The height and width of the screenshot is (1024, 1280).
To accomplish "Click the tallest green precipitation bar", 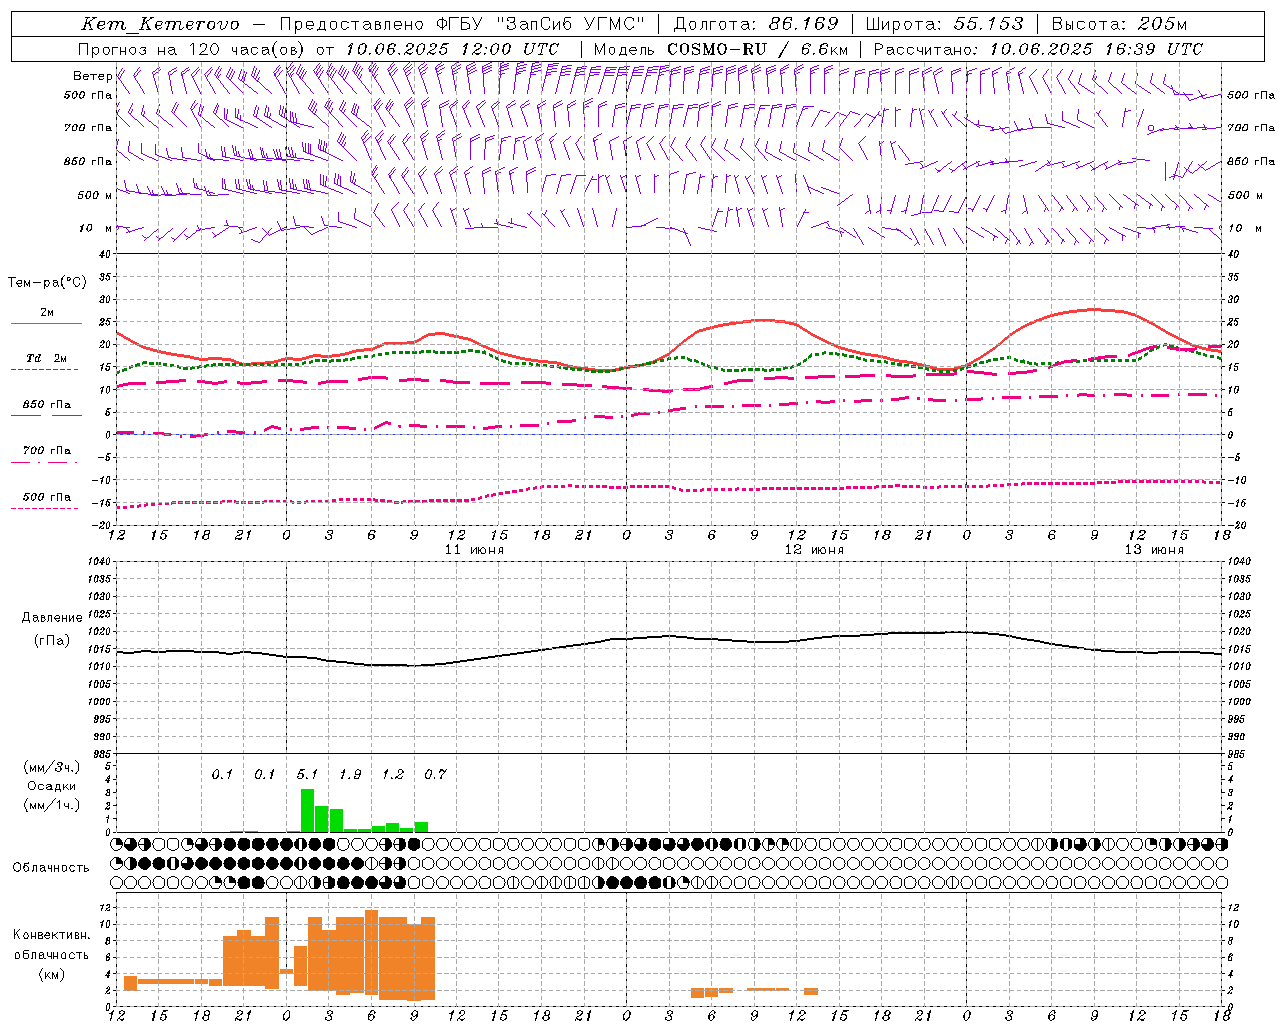I will click(307, 810).
